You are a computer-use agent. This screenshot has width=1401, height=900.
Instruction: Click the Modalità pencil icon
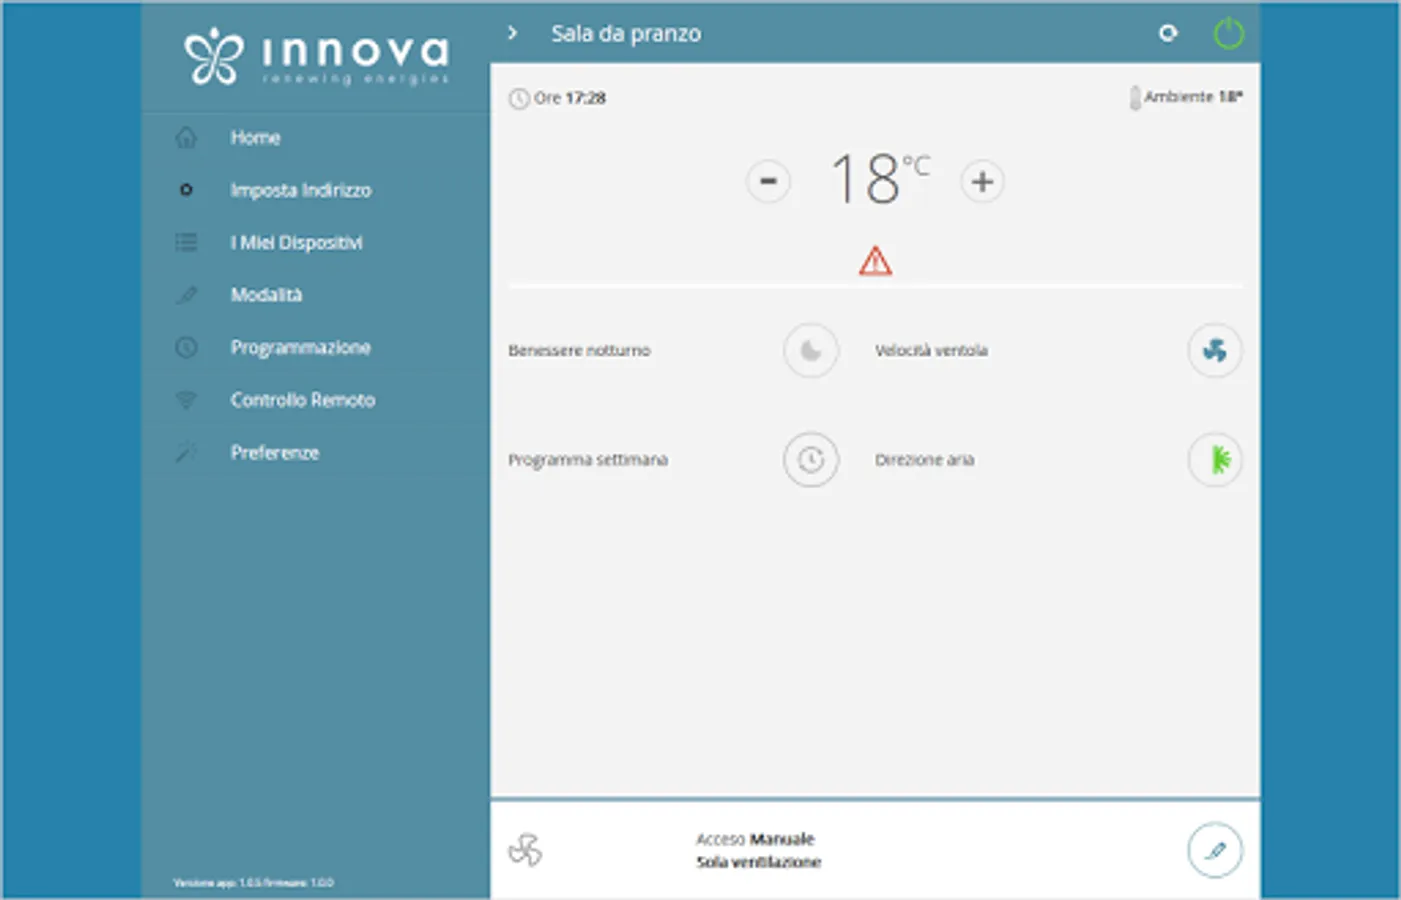[x=186, y=295]
